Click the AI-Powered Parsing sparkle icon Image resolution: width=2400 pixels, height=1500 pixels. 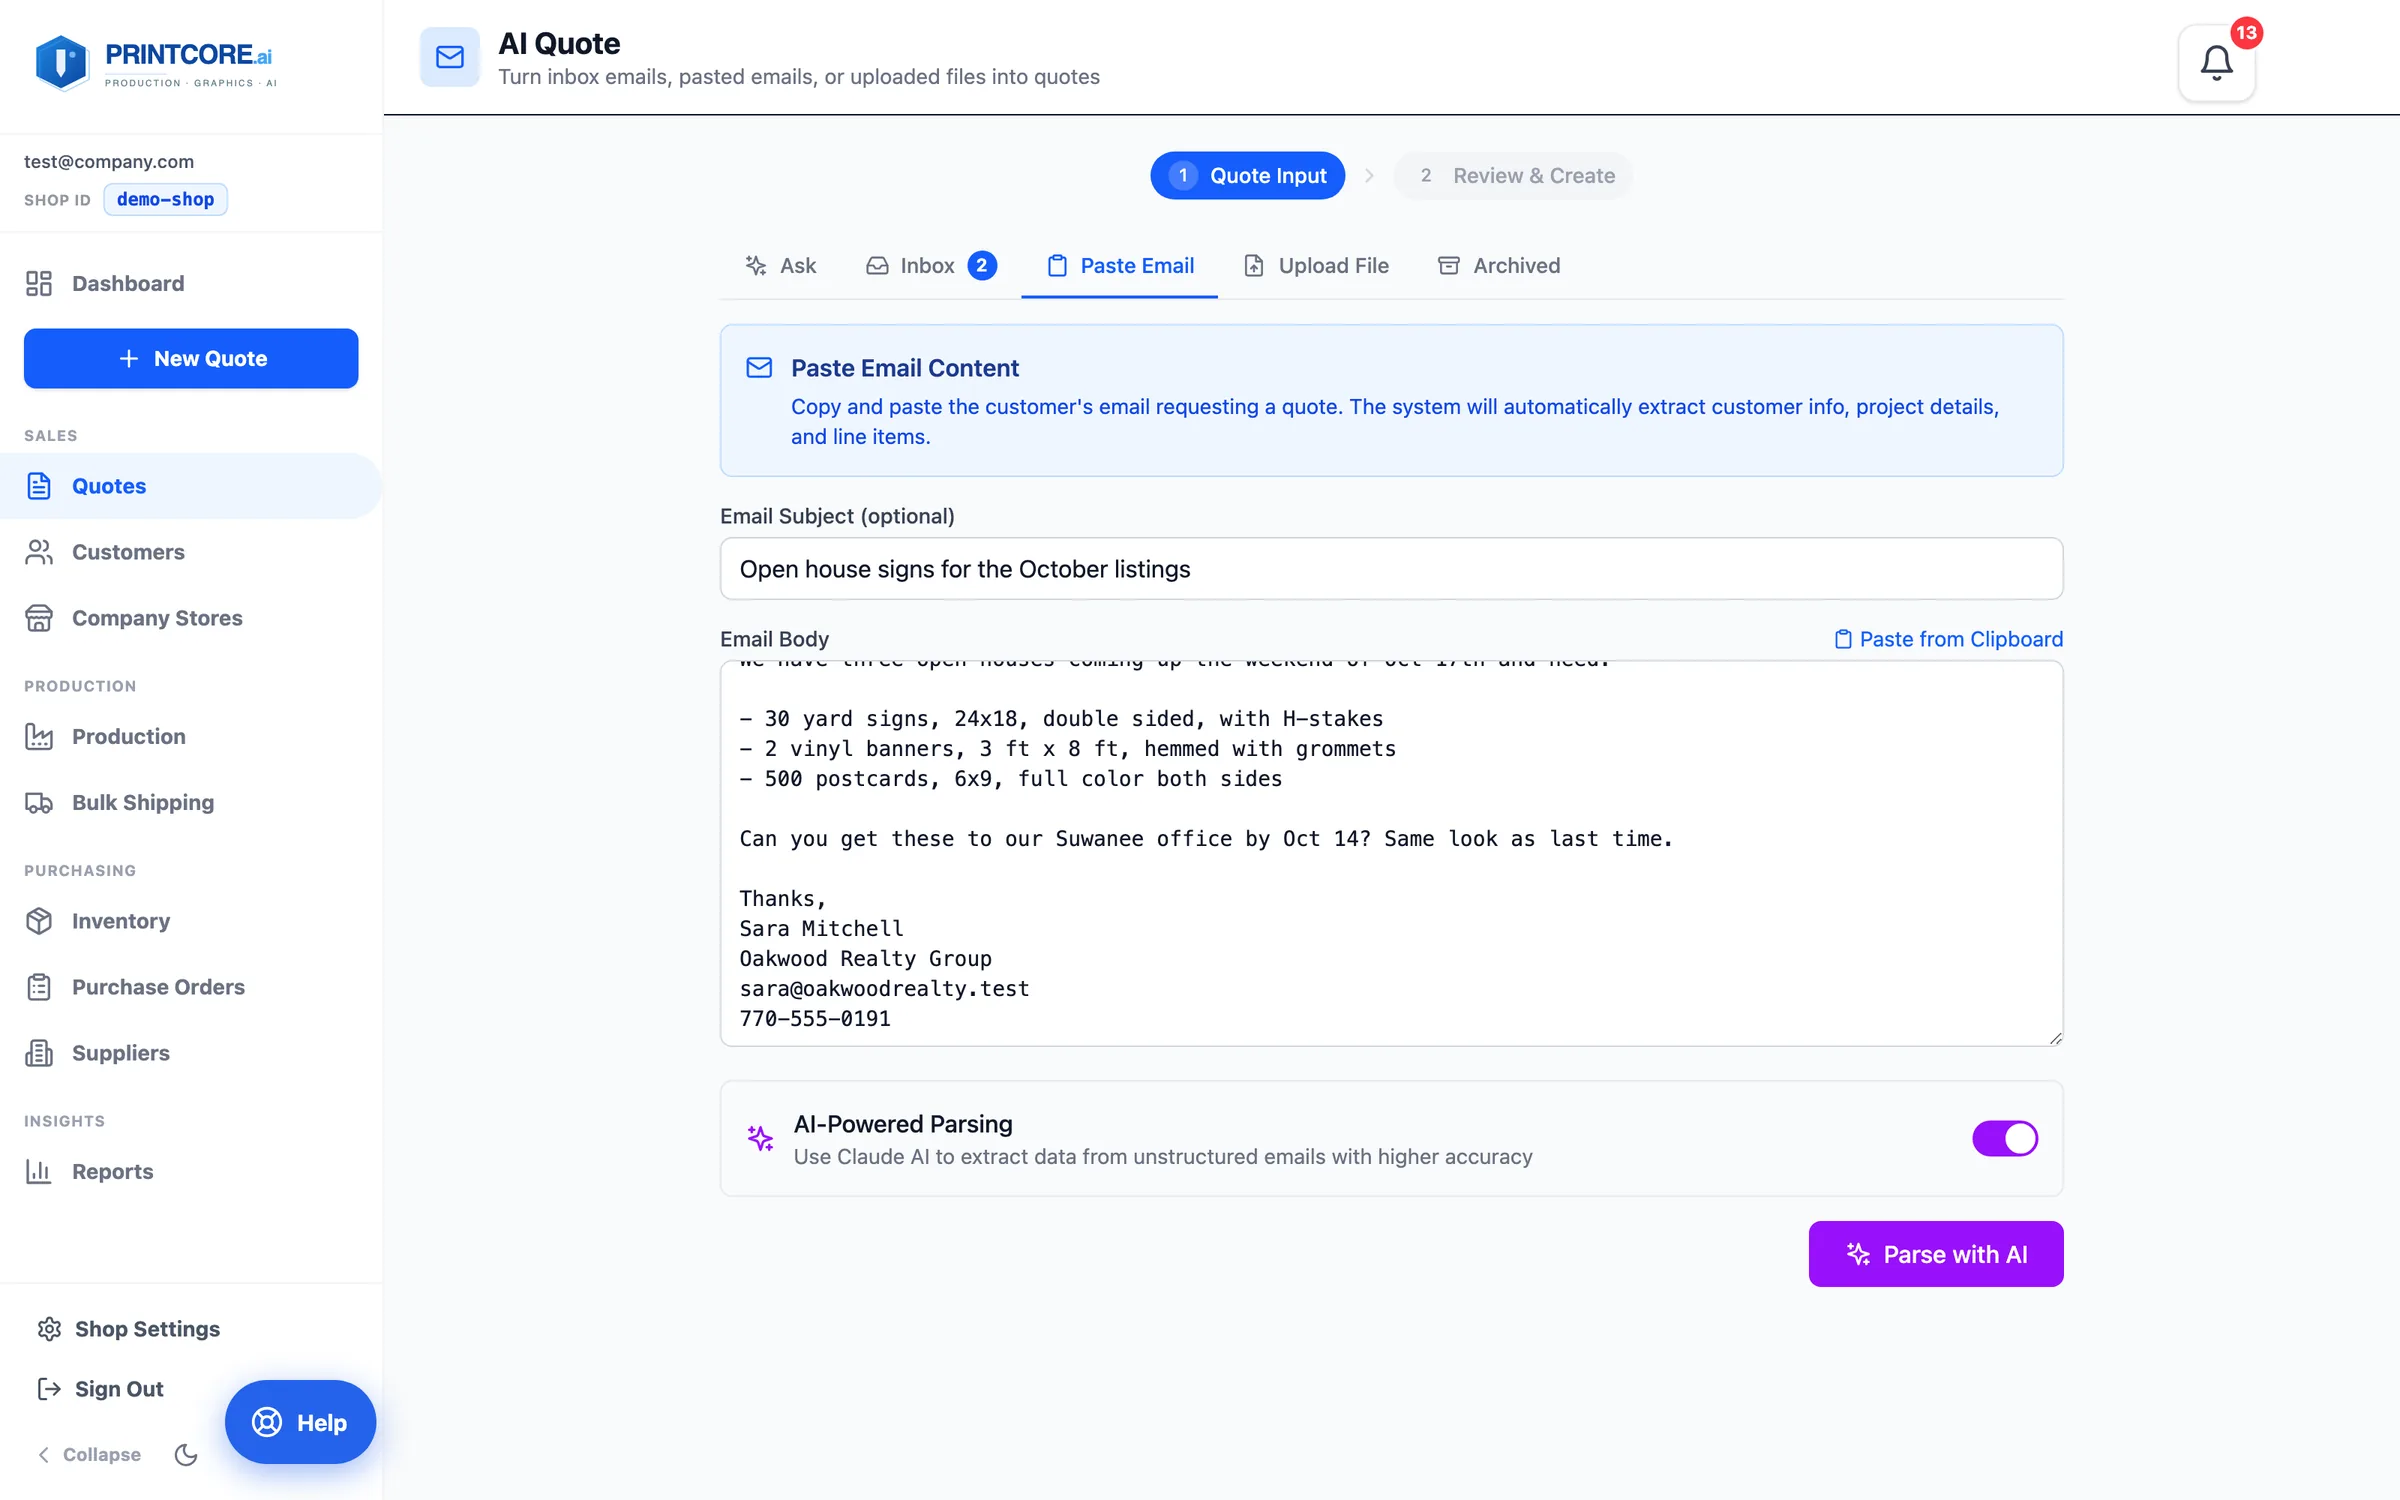tap(760, 1138)
